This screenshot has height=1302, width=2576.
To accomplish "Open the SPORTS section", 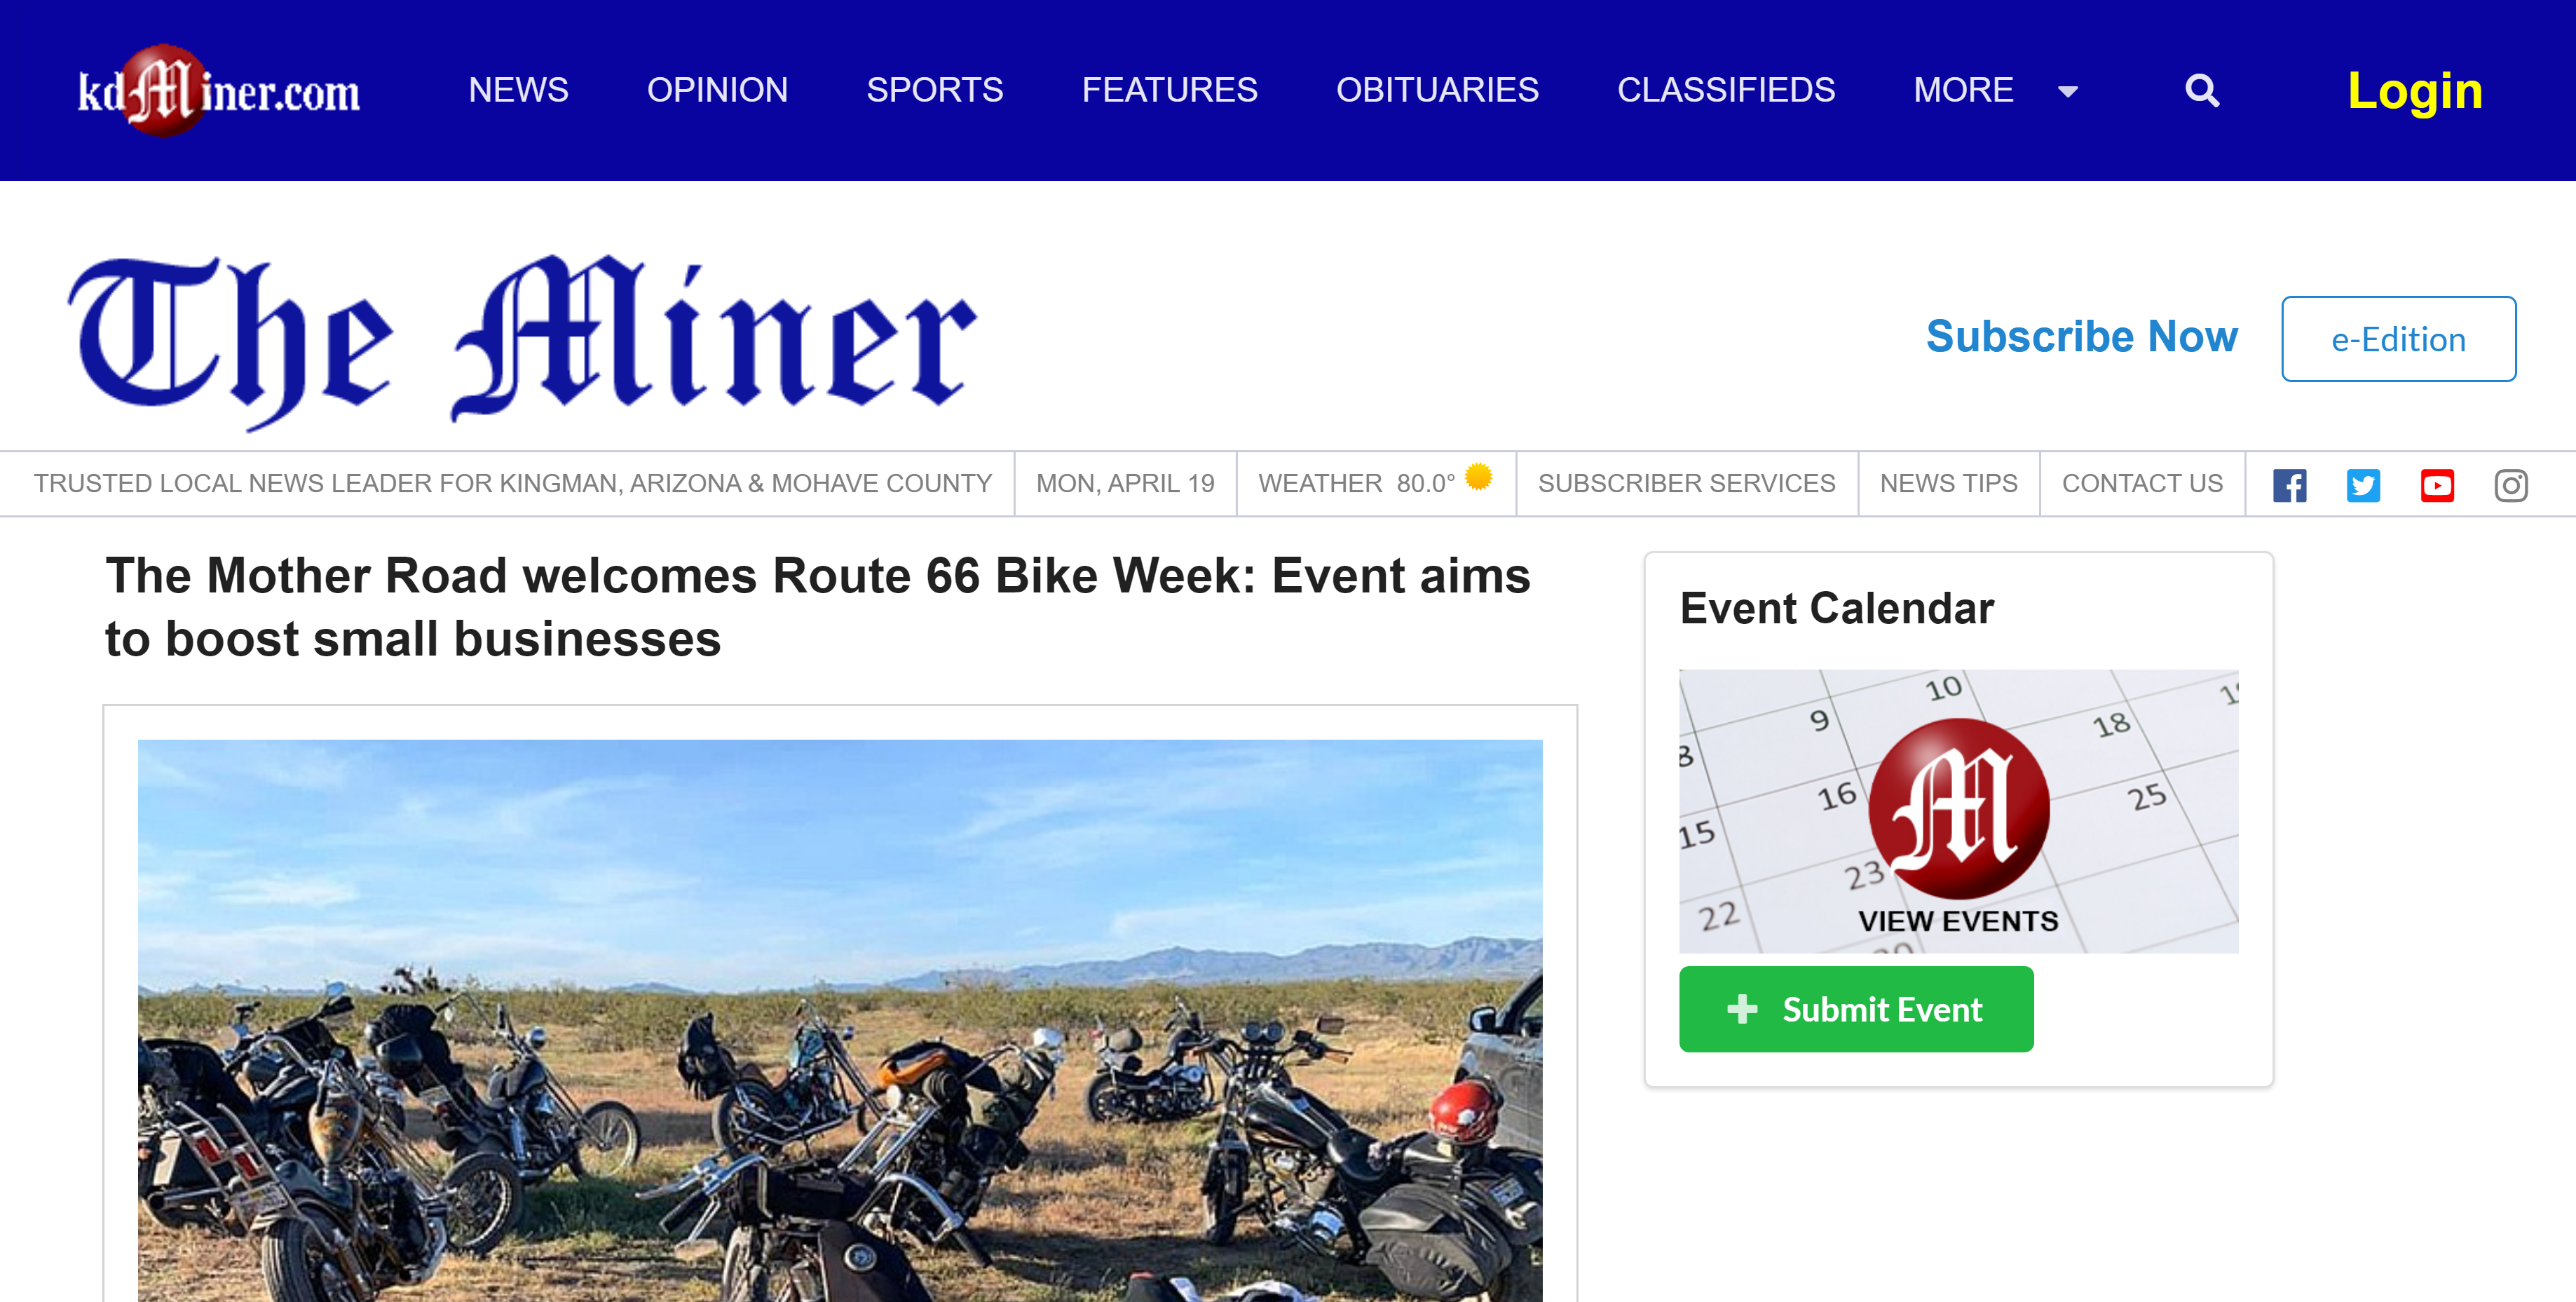I will [934, 90].
